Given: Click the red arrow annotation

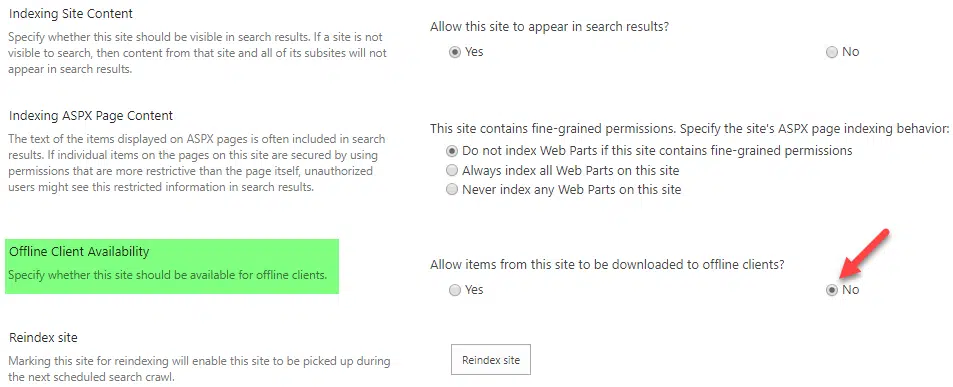Looking at the screenshot, I should 862,255.
